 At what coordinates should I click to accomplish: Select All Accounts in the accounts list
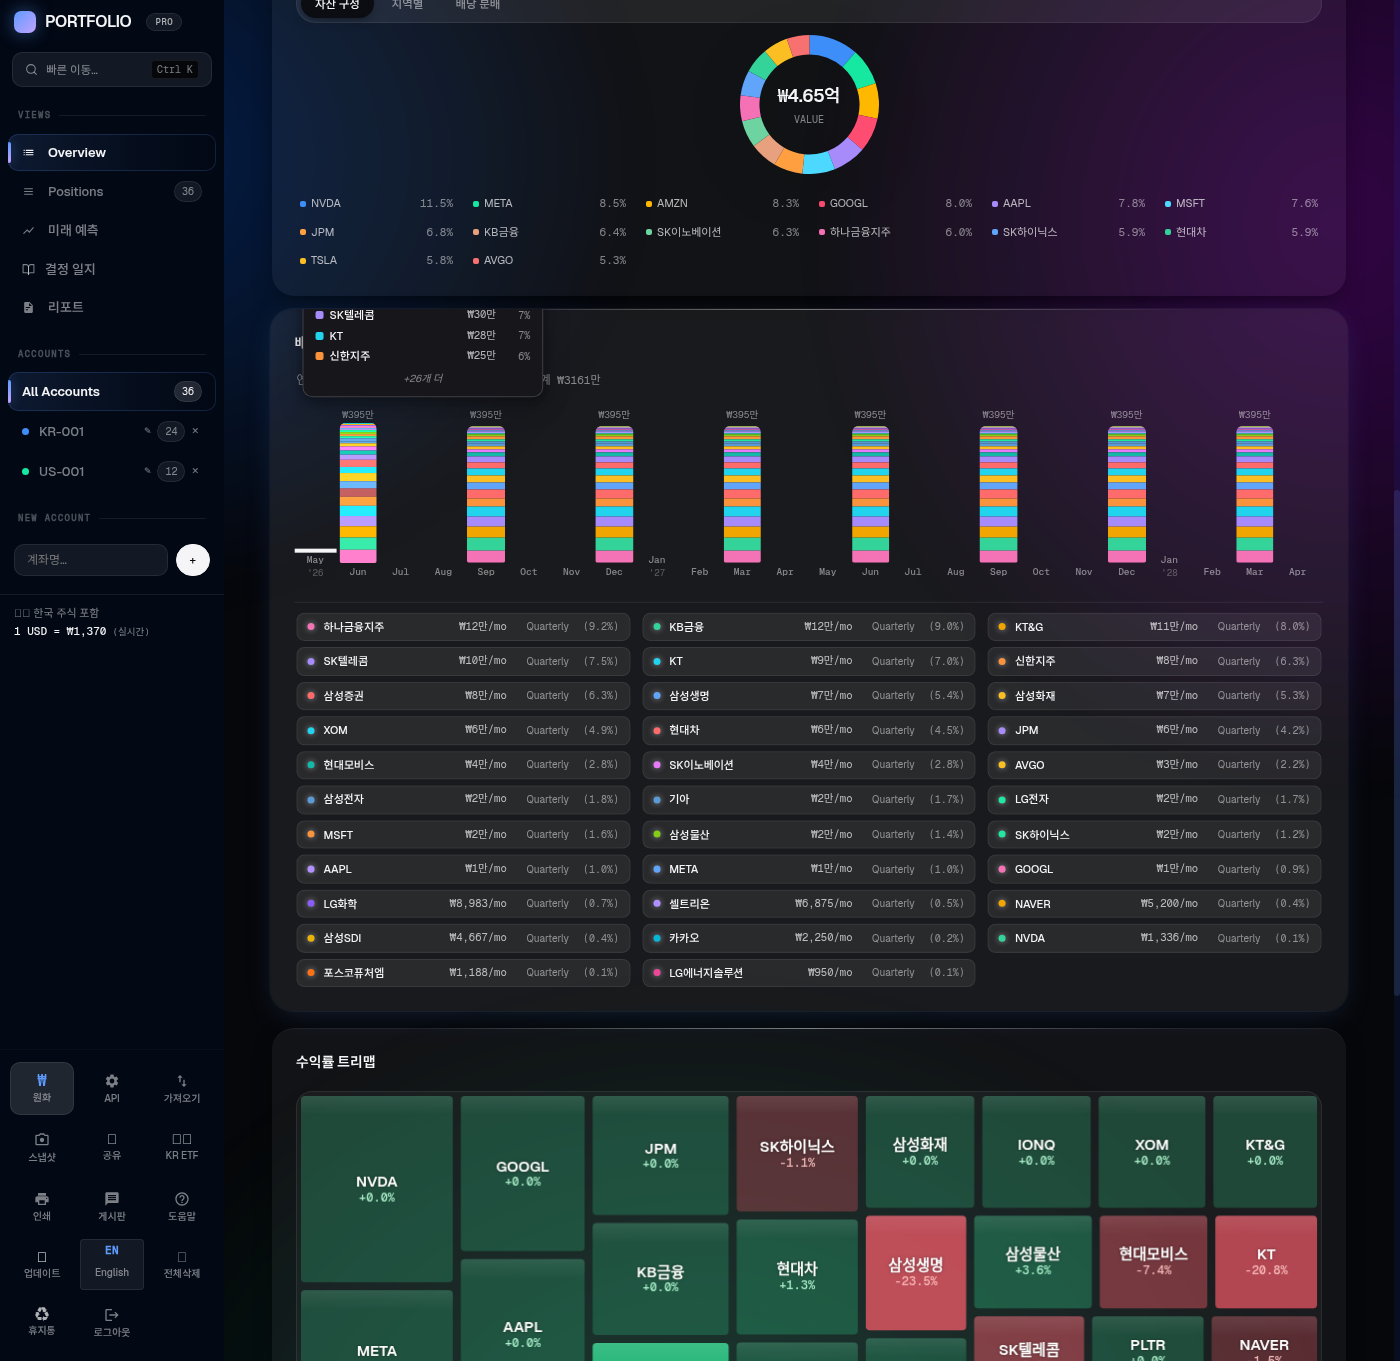point(112,391)
